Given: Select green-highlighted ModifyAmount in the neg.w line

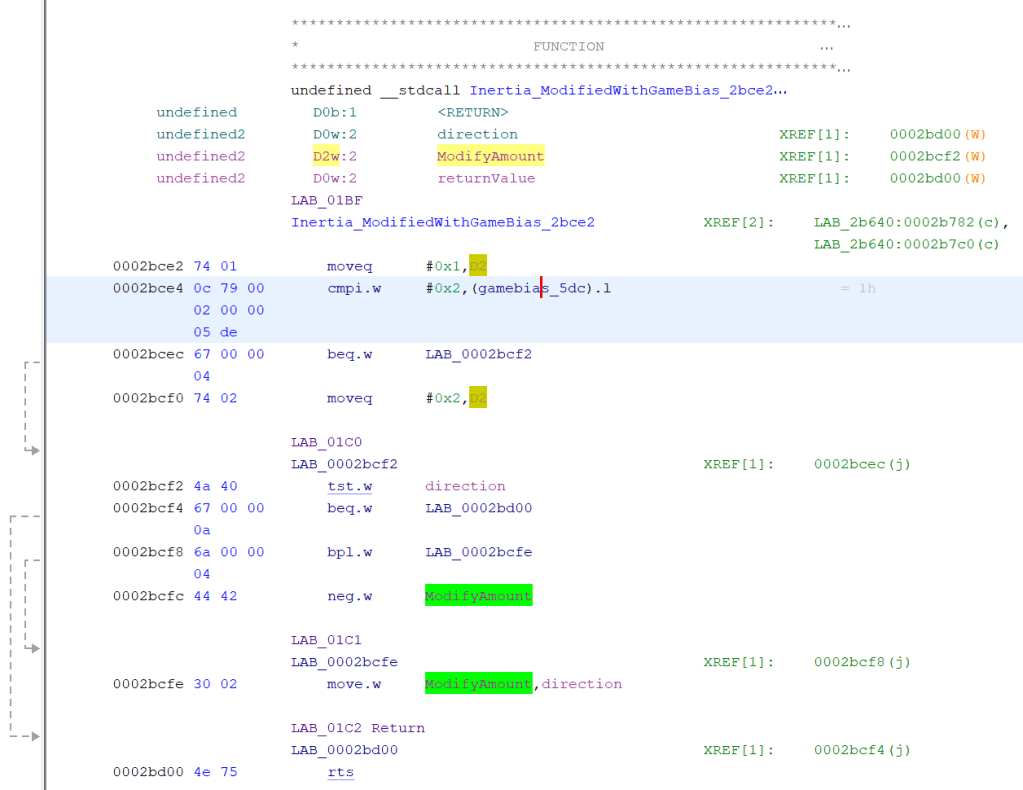Looking at the screenshot, I should 478,596.
